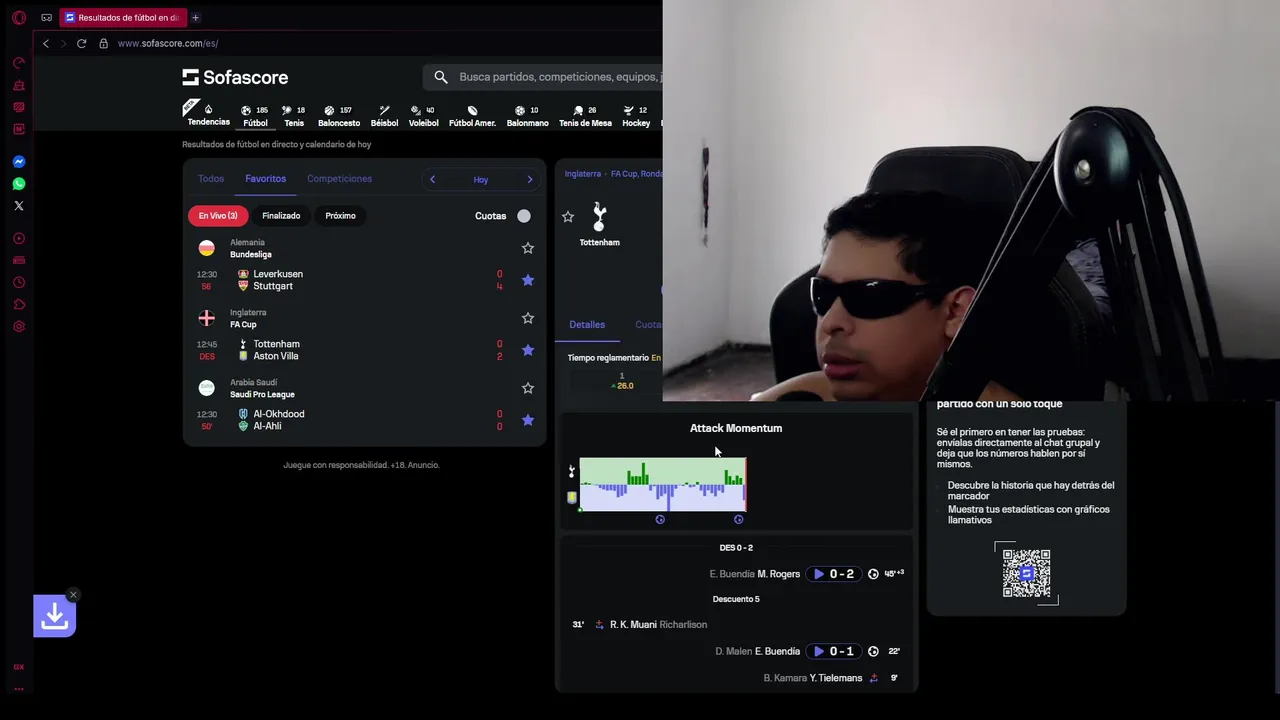1280x720 pixels.
Task: Open Messenger in Opera sidebar
Action: (x=19, y=161)
